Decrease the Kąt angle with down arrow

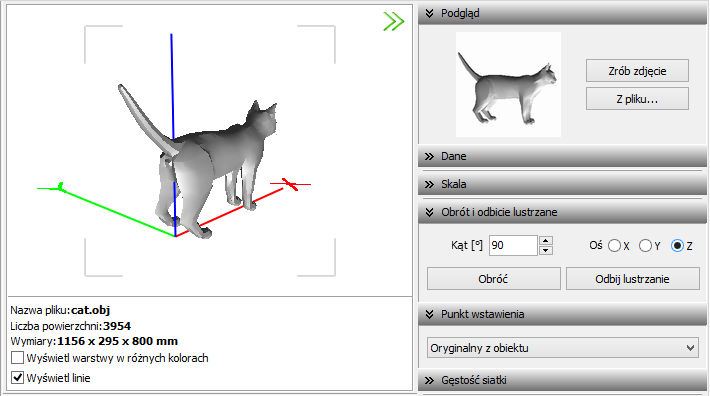click(x=546, y=250)
